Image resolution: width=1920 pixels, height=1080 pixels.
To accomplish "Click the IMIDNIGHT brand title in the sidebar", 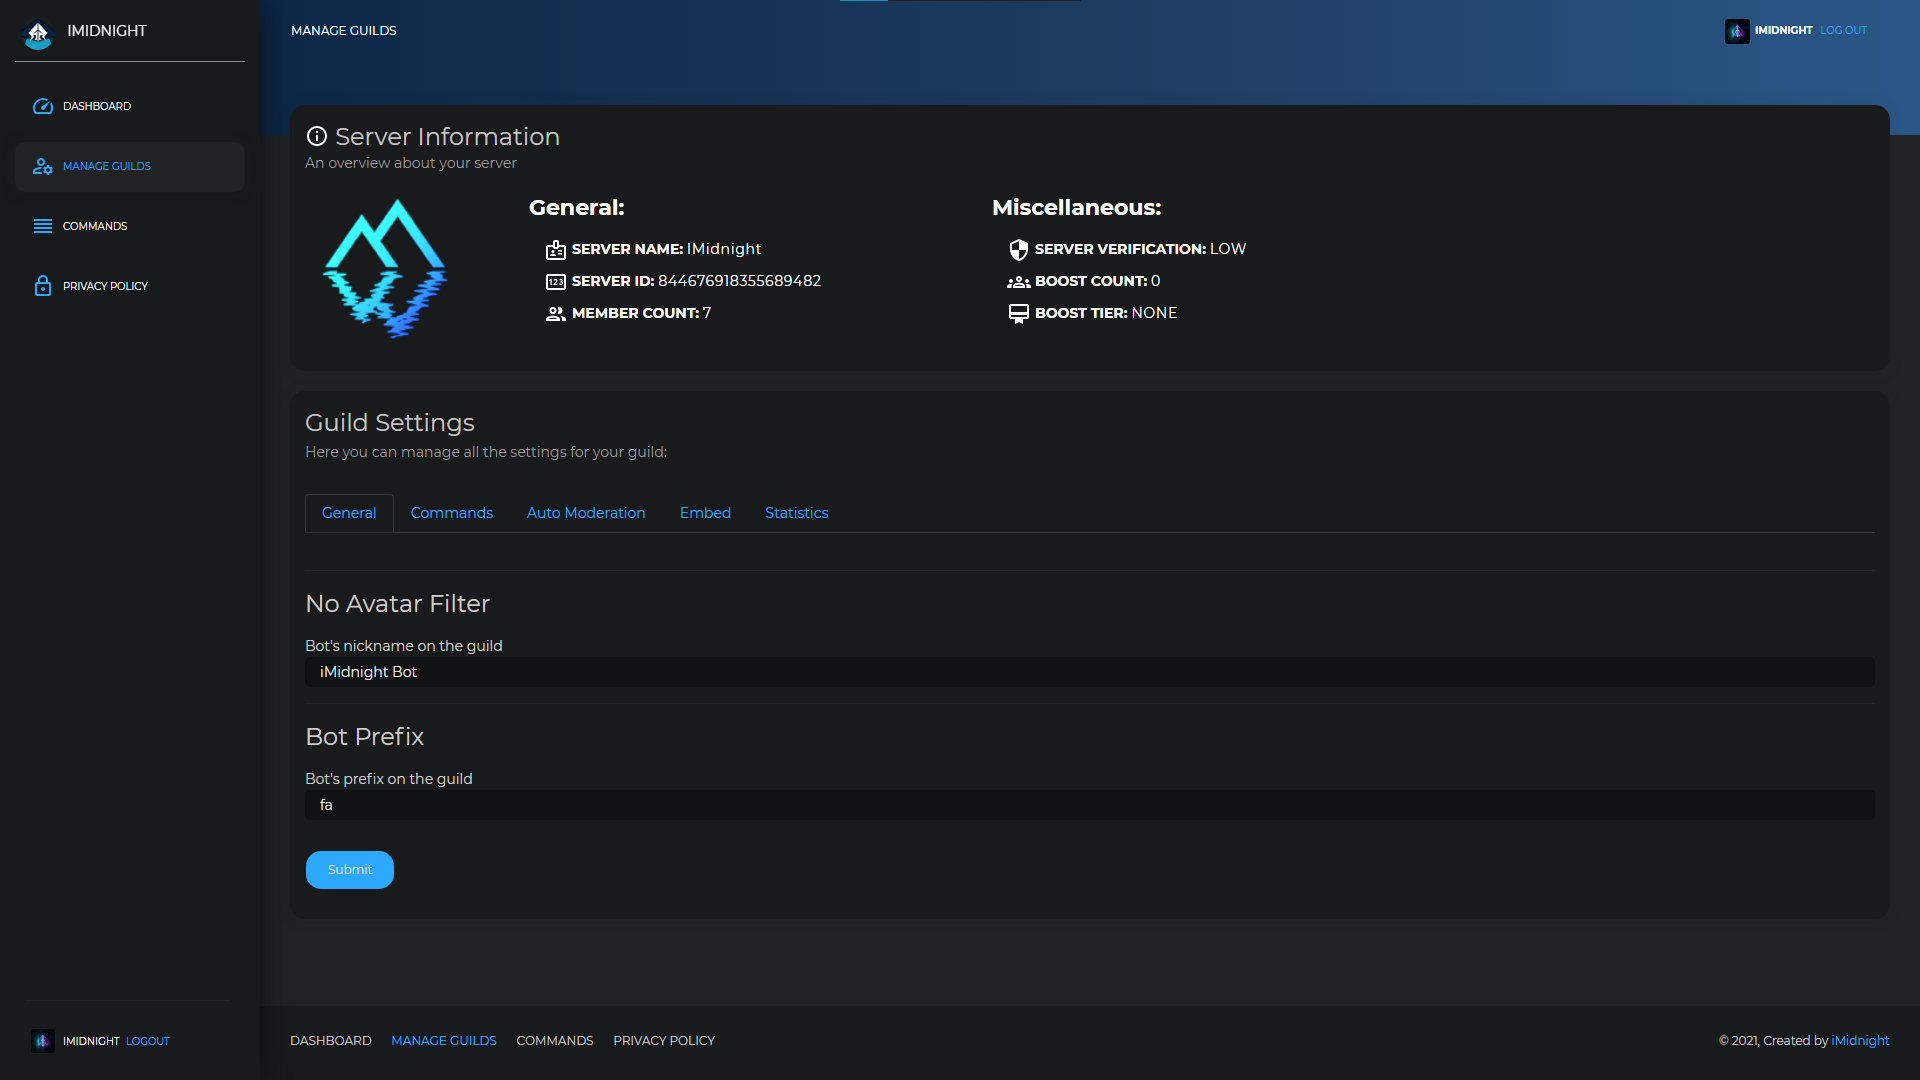I will 107,31.
